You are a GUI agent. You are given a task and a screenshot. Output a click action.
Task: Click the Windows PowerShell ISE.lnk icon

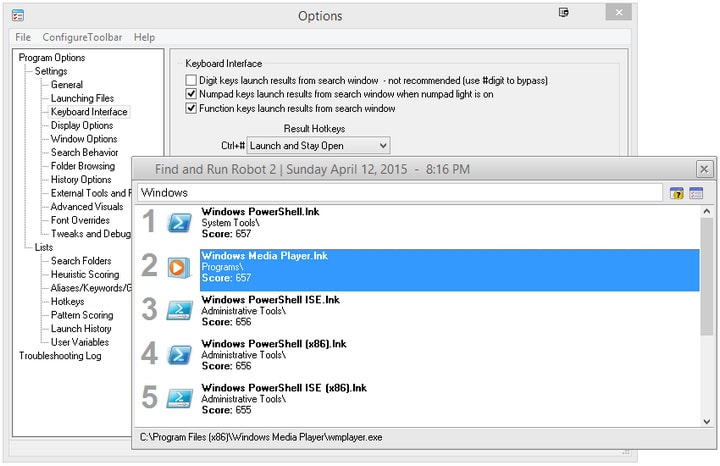pyautogui.click(x=180, y=311)
